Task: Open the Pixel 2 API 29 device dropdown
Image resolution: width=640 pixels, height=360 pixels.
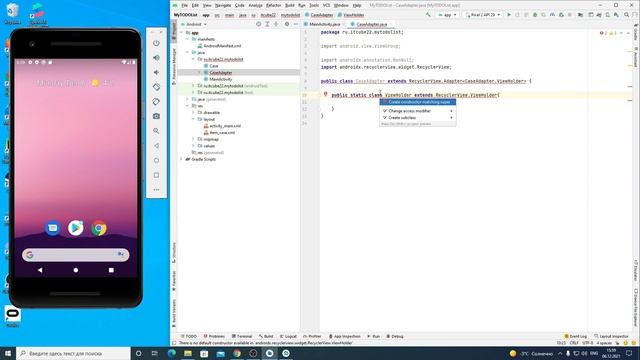Action: click(x=483, y=15)
